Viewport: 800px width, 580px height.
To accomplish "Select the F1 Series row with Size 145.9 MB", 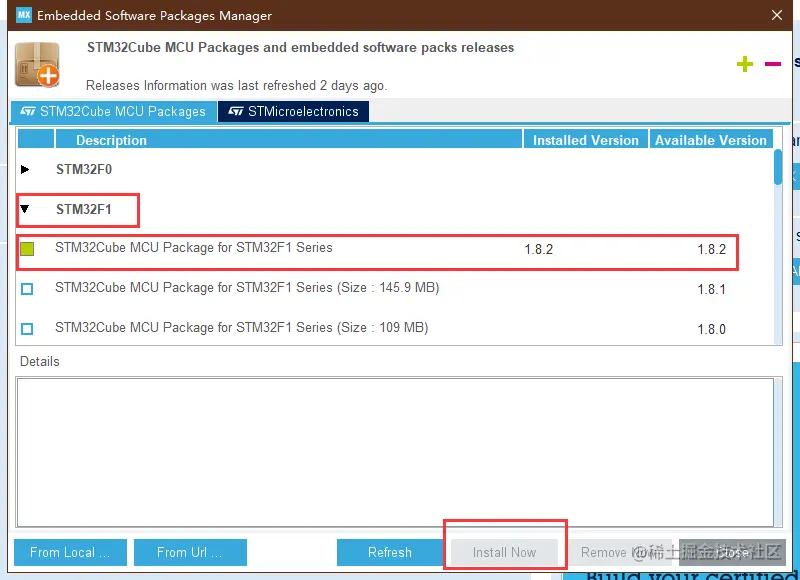I will point(247,288).
